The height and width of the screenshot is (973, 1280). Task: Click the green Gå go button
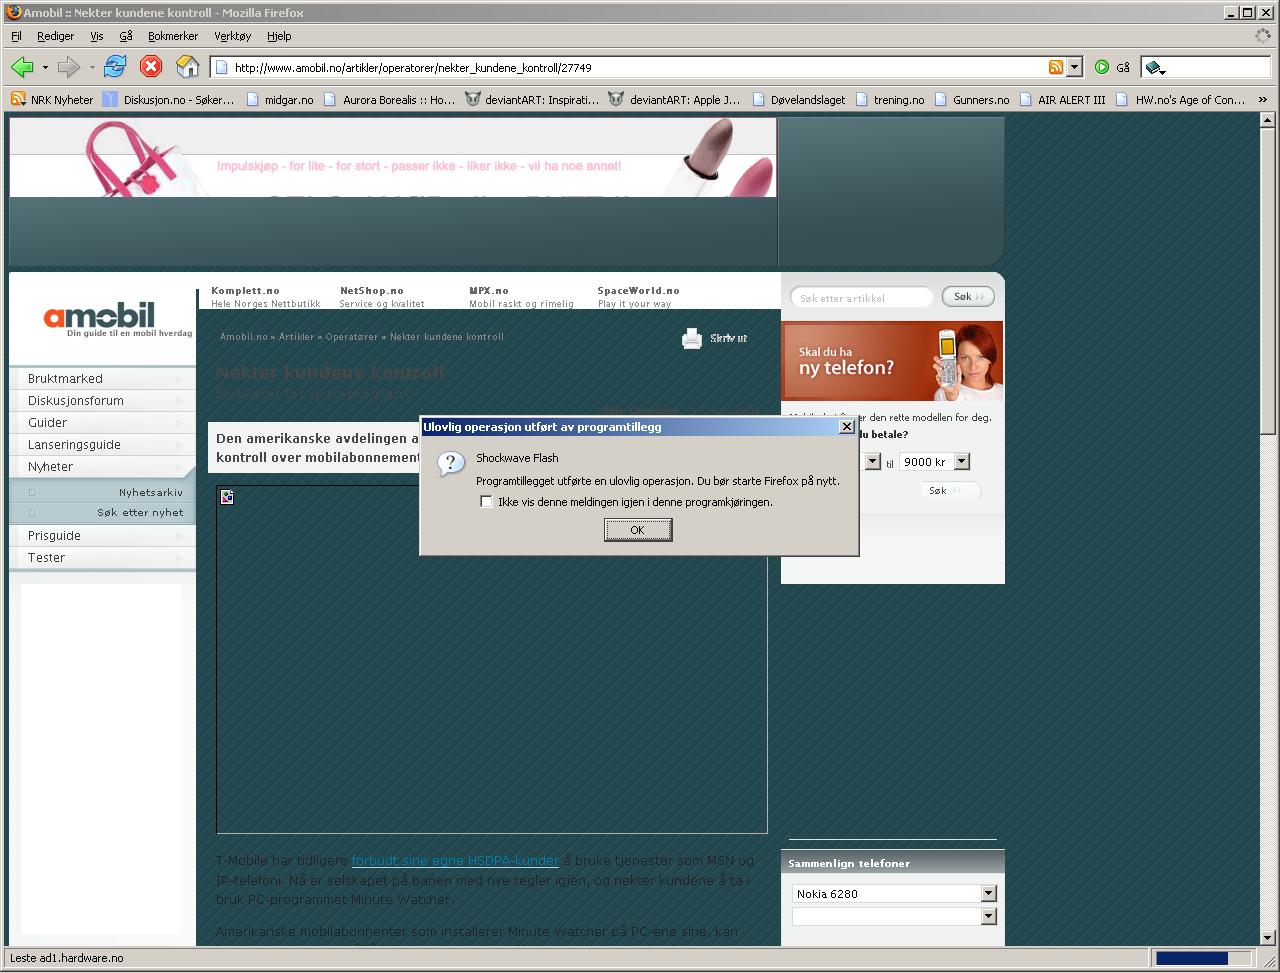click(x=1112, y=67)
